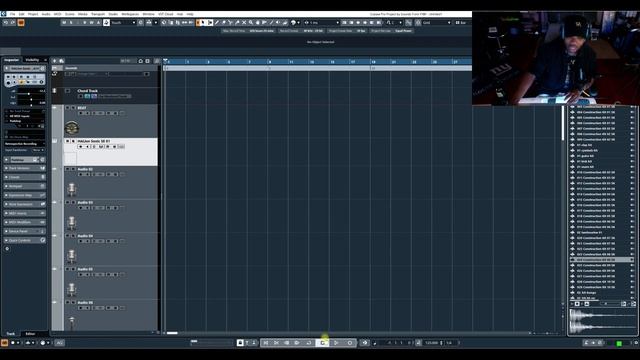The image size is (640, 360).
Task: Solo the Audio 02 track
Action: click(x=73, y=169)
